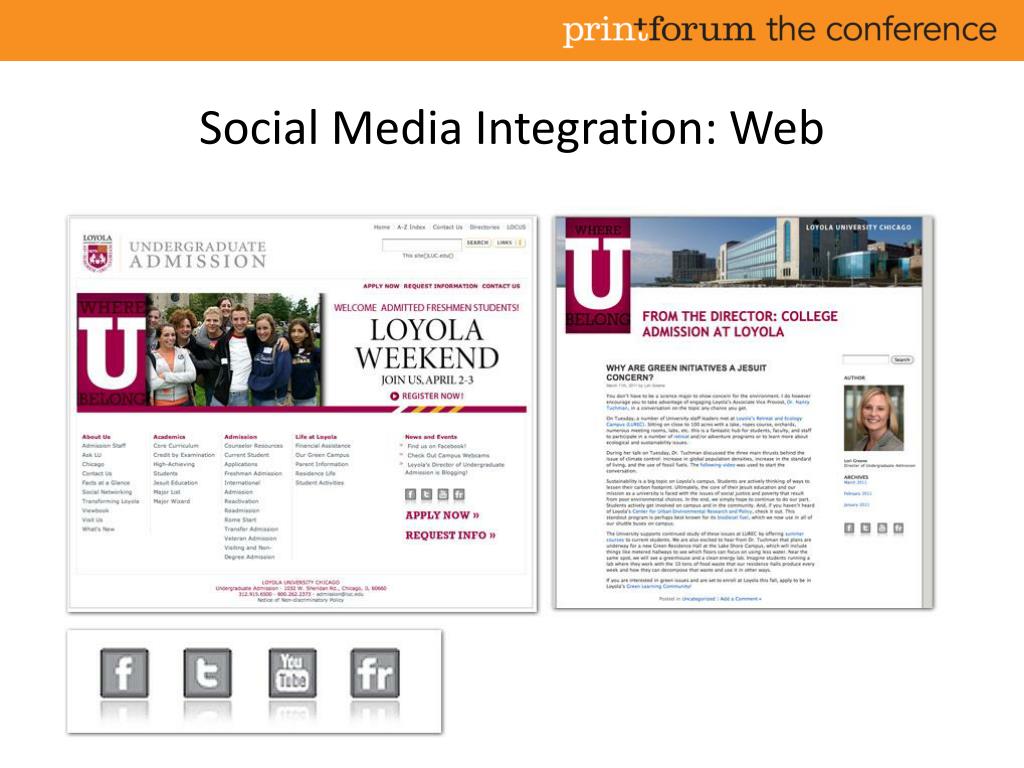Click CONTACT US in maroon nav bar
The image size is (1024, 768).
point(501,286)
